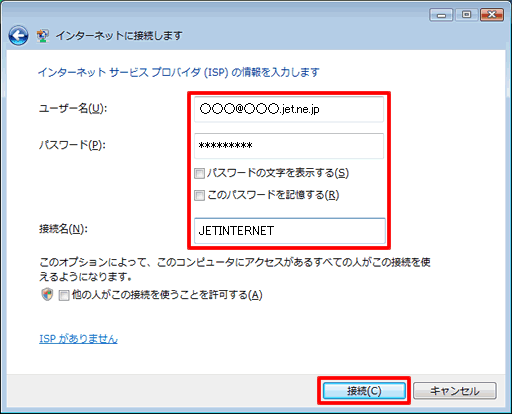Click the パスワード password input field
Viewport: 512px width, 414px height.
tap(289, 146)
